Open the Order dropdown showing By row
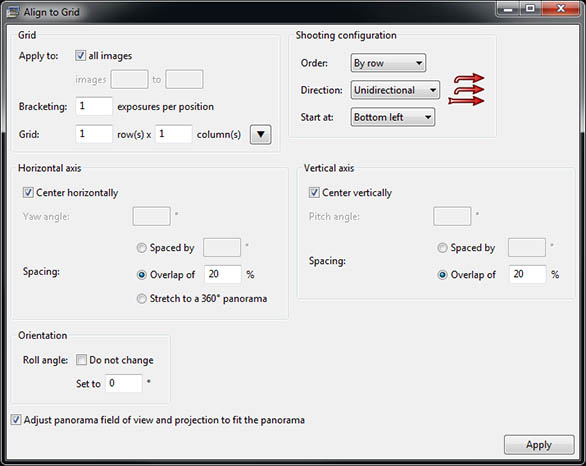The height and width of the screenshot is (466, 586). (x=388, y=63)
